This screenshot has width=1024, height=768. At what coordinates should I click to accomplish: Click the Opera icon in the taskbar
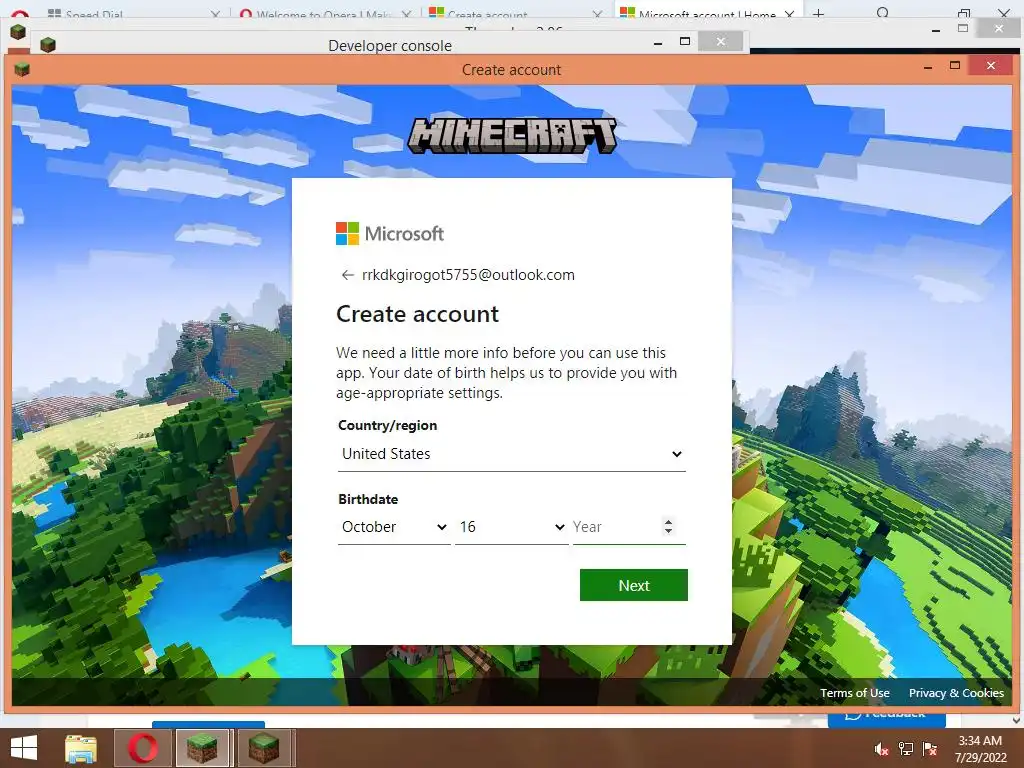[x=142, y=748]
